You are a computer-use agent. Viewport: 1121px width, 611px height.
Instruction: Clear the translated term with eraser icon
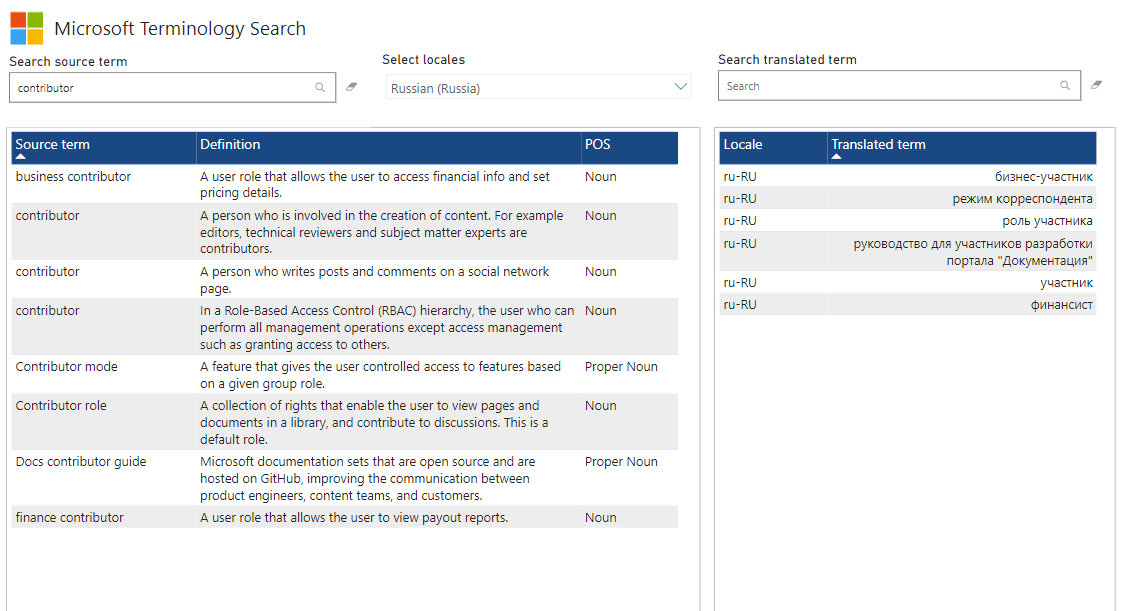tap(1097, 84)
